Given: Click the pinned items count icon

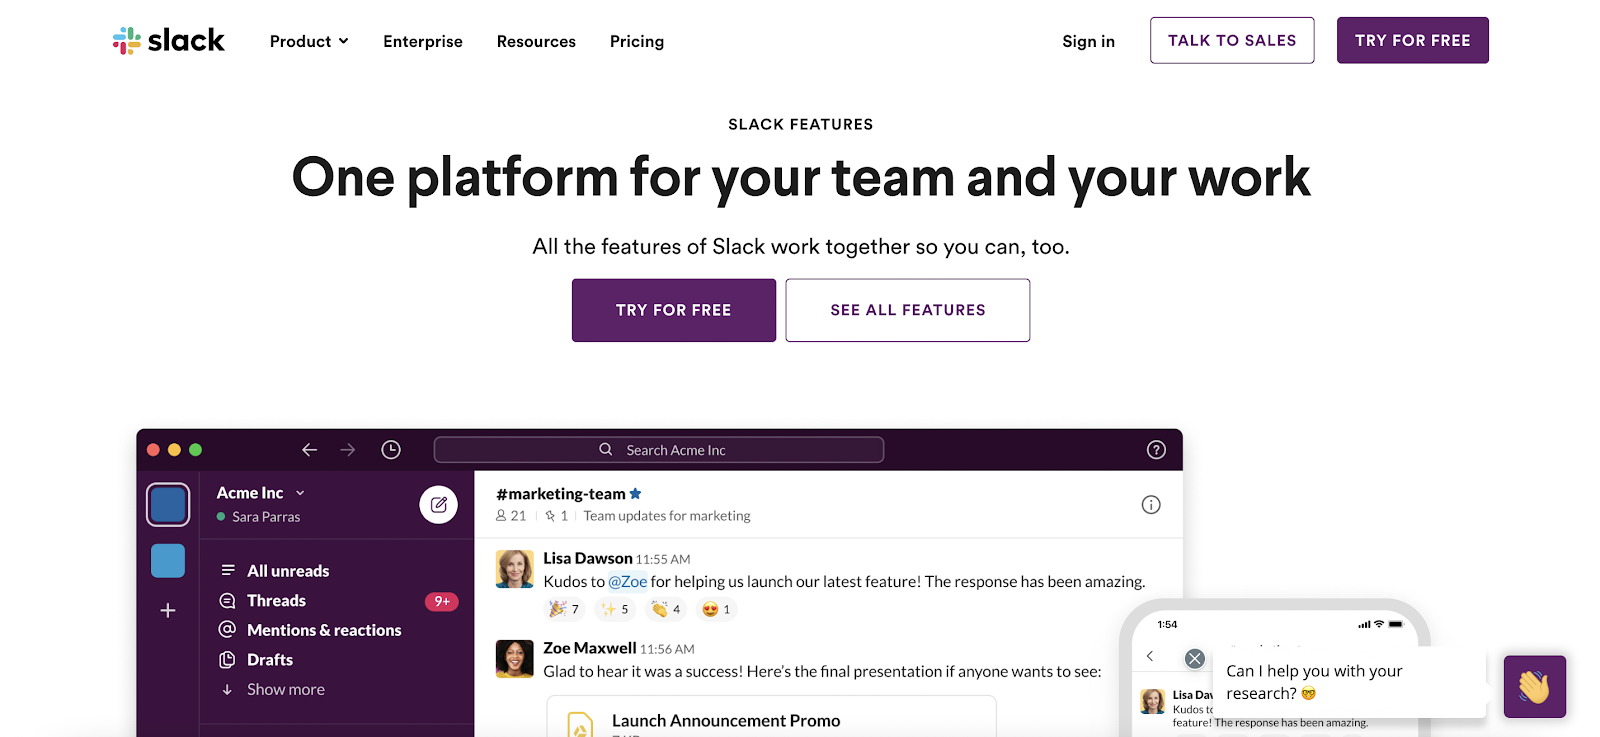Looking at the screenshot, I should (557, 516).
